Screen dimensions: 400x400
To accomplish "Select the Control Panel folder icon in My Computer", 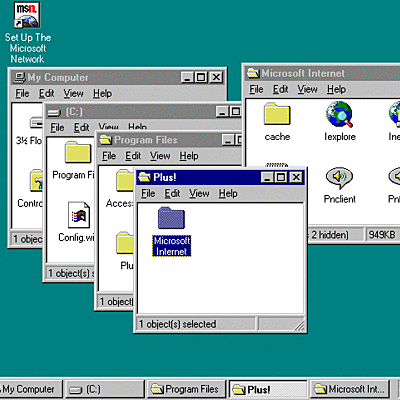I will coord(36,180).
